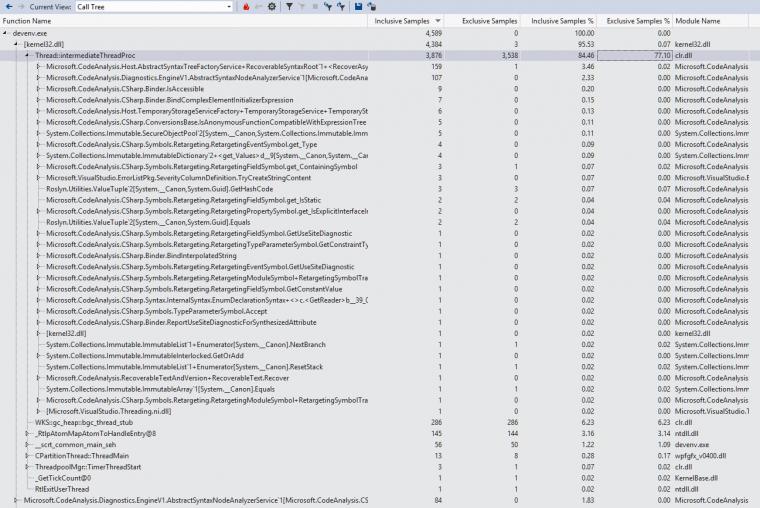This screenshot has width=760, height=508.
Task: Collapse the top [kernel32.dll] node
Action: [16, 44]
